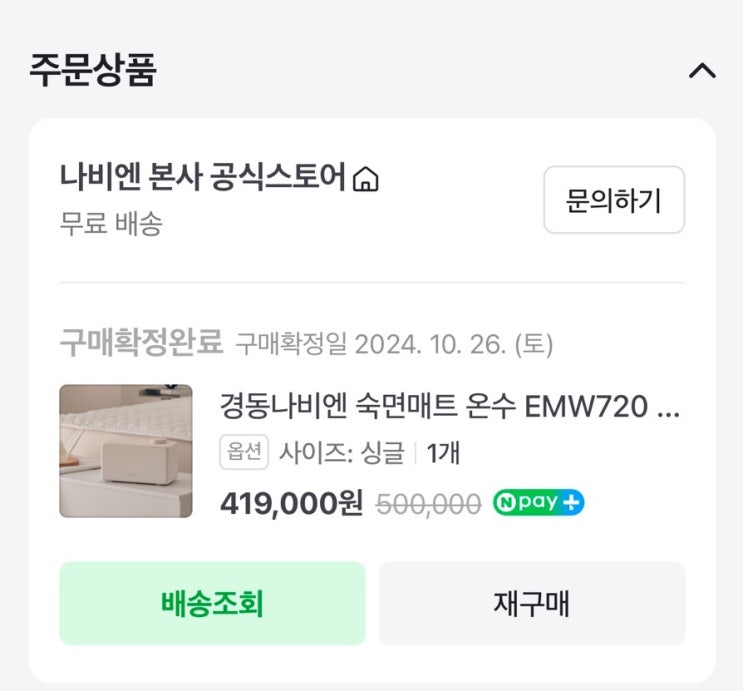
Task: Click the crossed-out 500,000 original price
Action: pyautogui.click(x=428, y=504)
